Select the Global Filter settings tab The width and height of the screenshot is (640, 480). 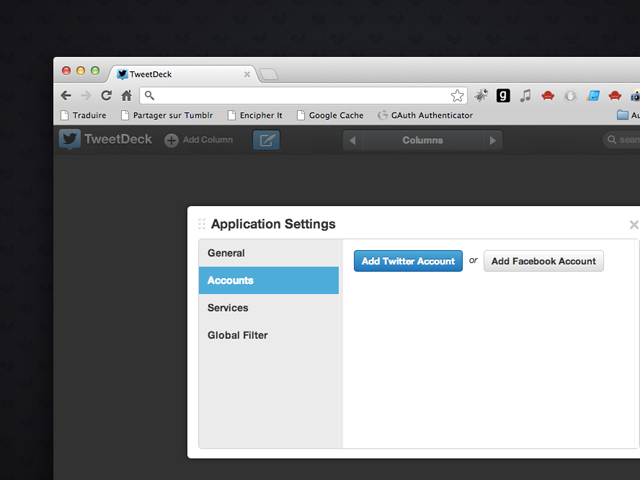(269, 335)
